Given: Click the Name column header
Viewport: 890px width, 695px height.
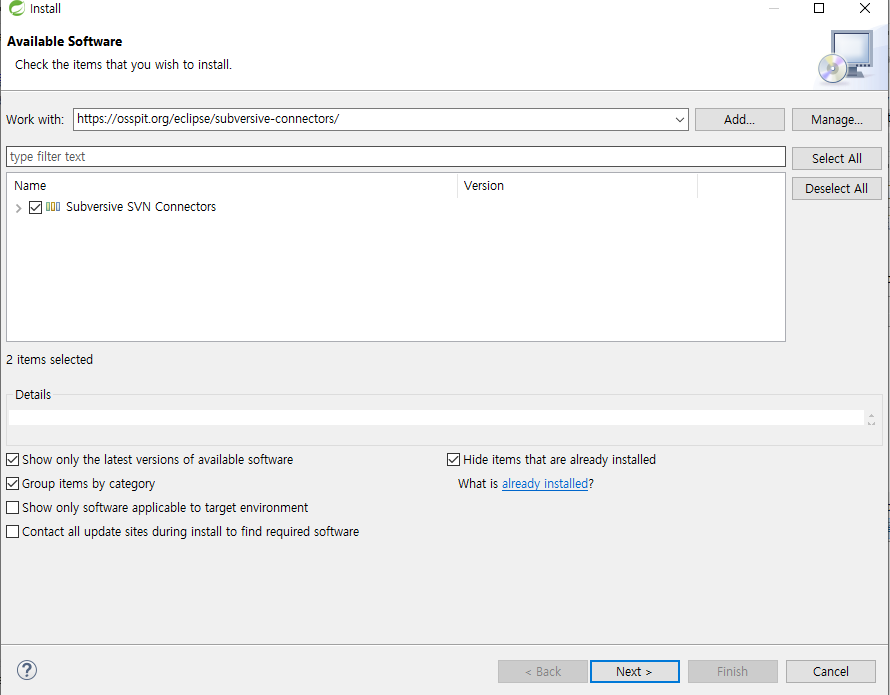Looking at the screenshot, I should click(232, 186).
